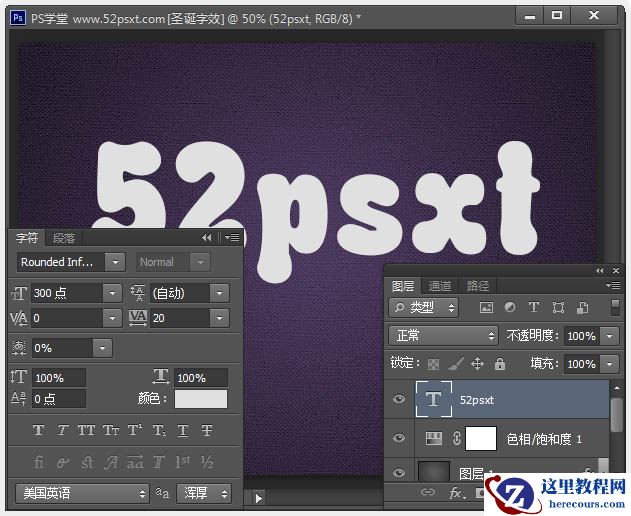Filter layers by smart objects icon
631x516 pixels.
583,308
